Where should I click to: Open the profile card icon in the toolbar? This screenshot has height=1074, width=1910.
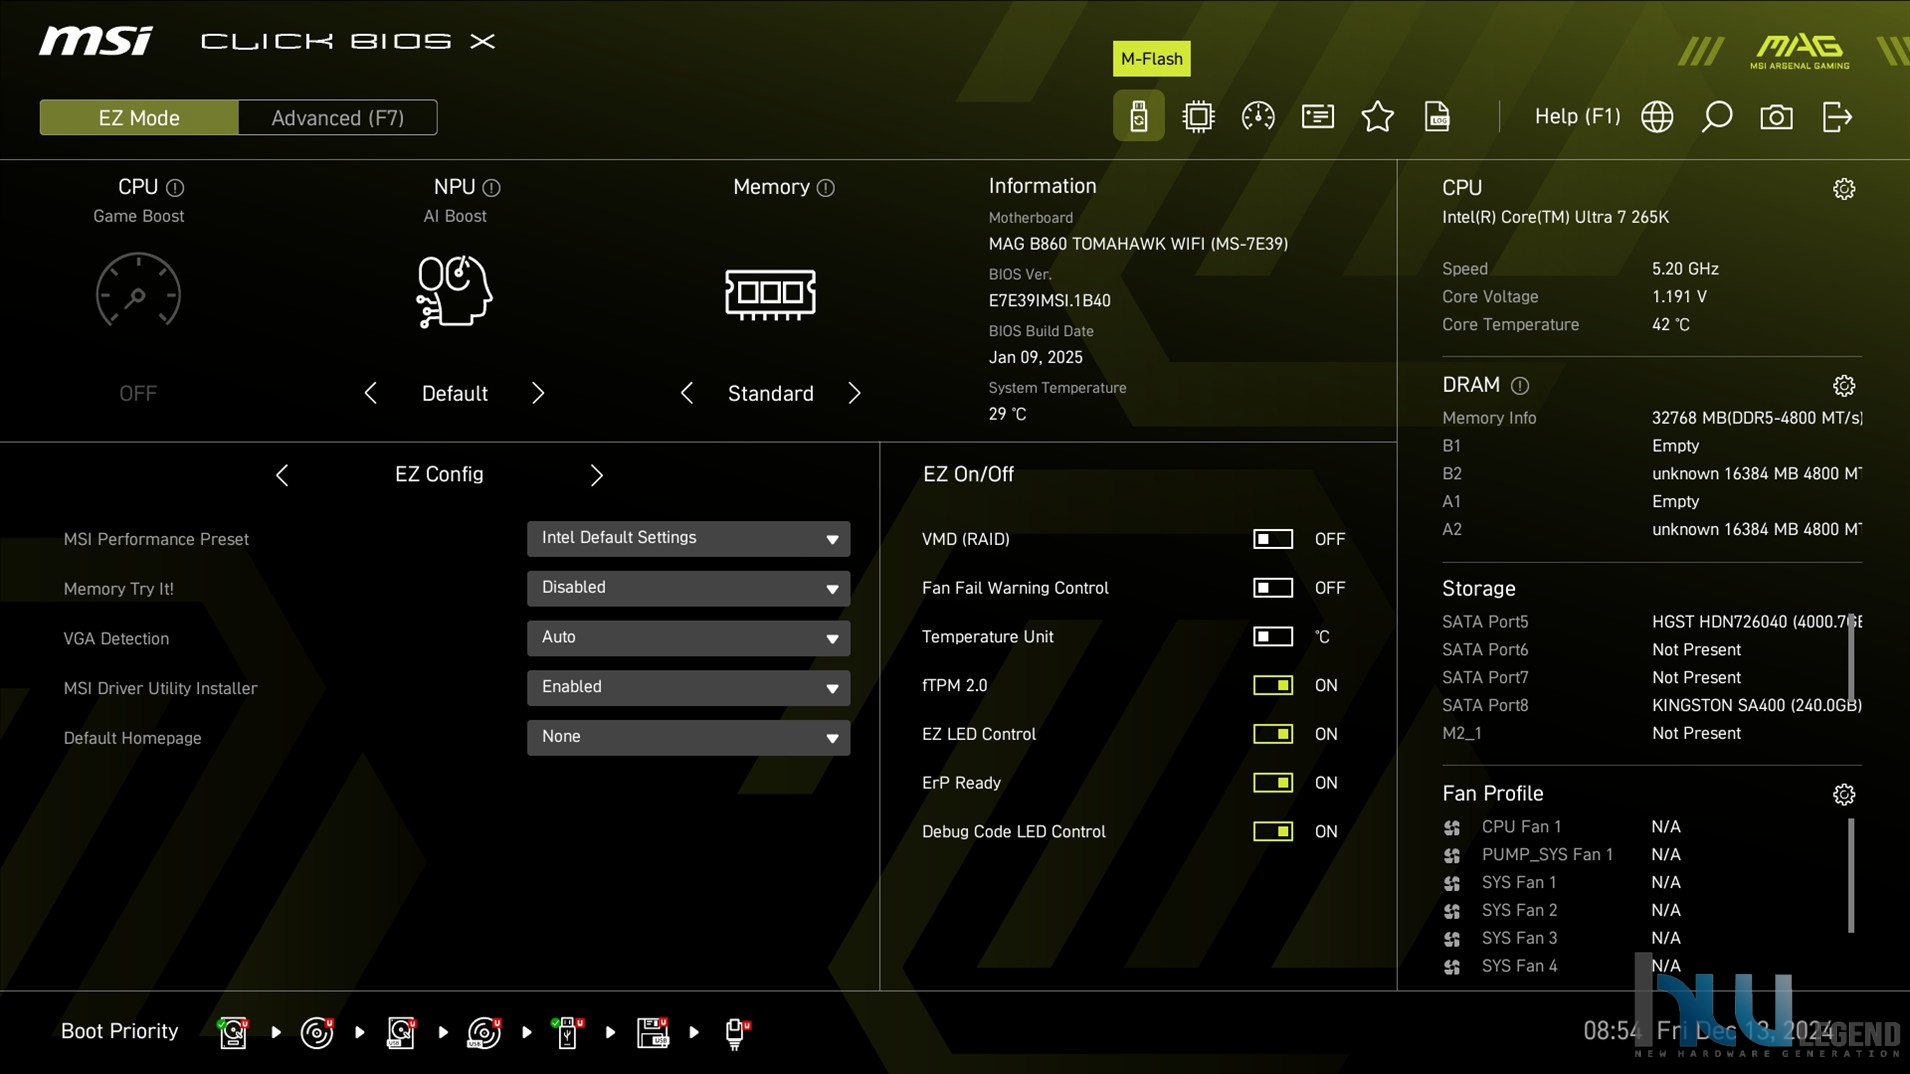(1317, 117)
